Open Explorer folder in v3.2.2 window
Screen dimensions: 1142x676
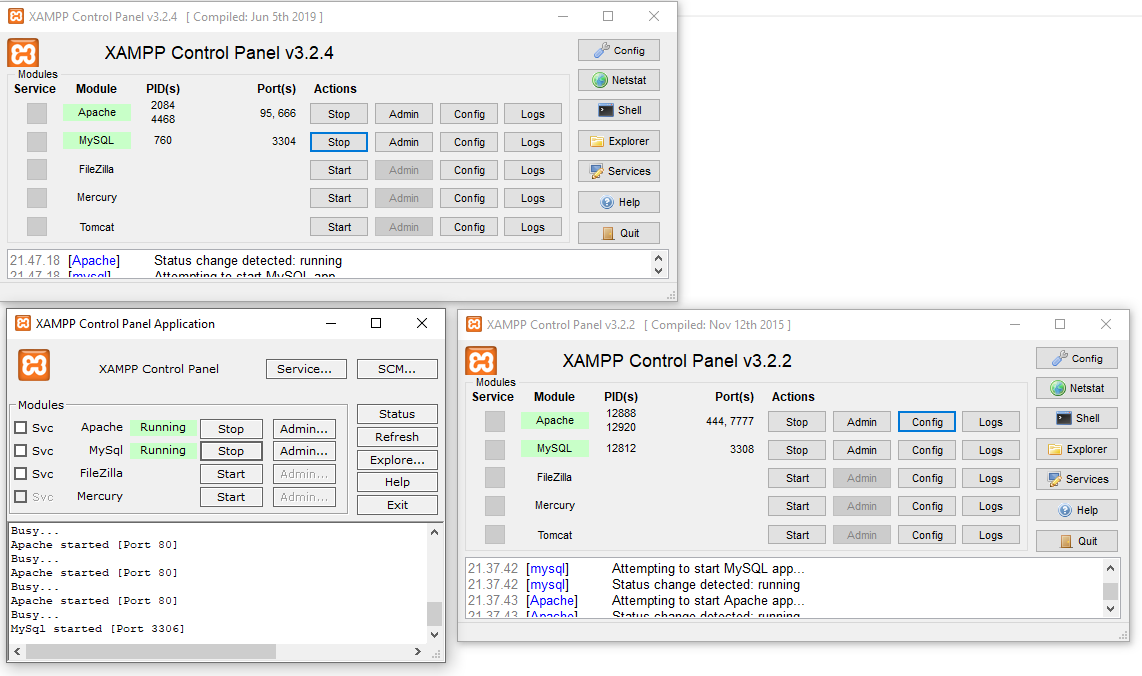(1077, 449)
